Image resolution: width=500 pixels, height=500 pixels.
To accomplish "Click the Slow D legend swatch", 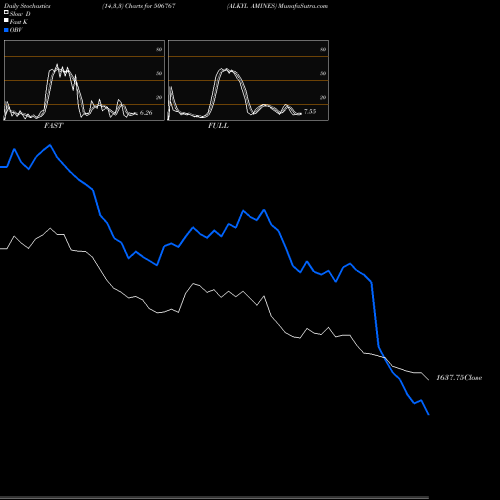I will click(x=6, y=12).
